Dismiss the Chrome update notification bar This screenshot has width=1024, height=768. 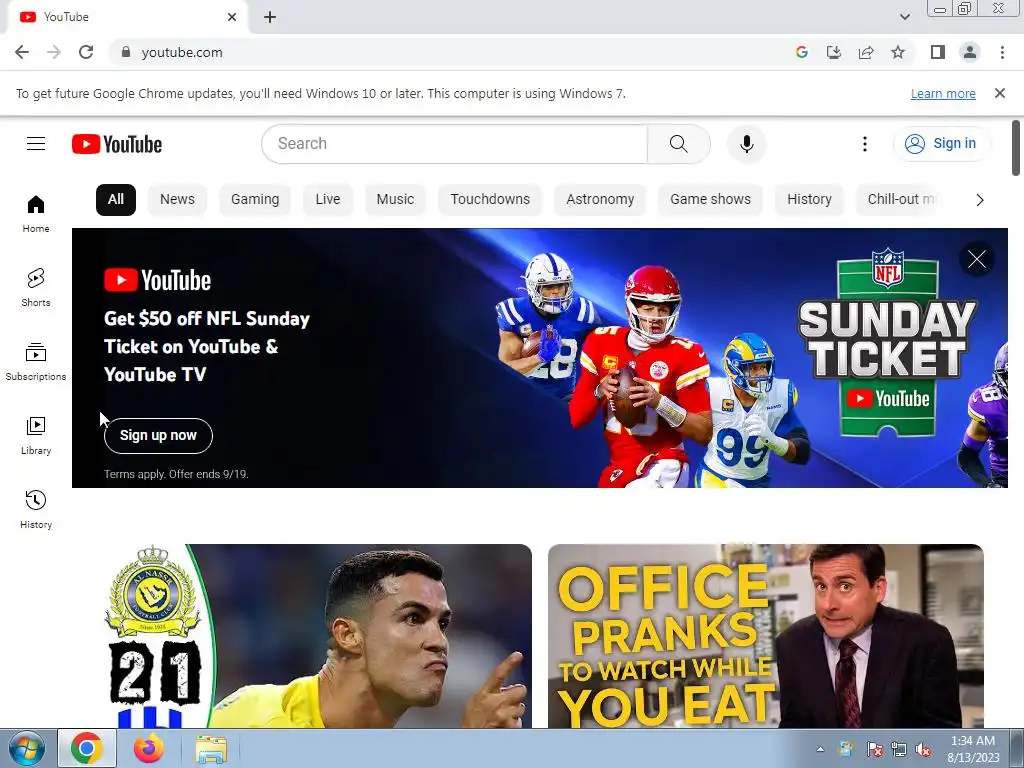[x=1000, y=93]
